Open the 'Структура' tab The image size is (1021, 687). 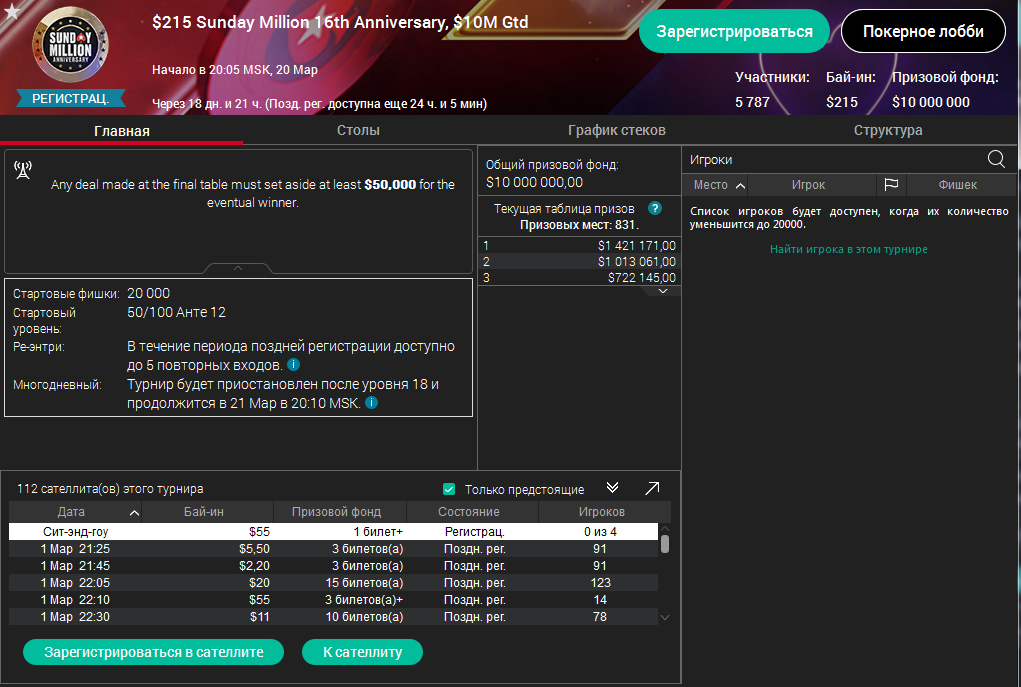pyautogui.click(x=888, y=130)
